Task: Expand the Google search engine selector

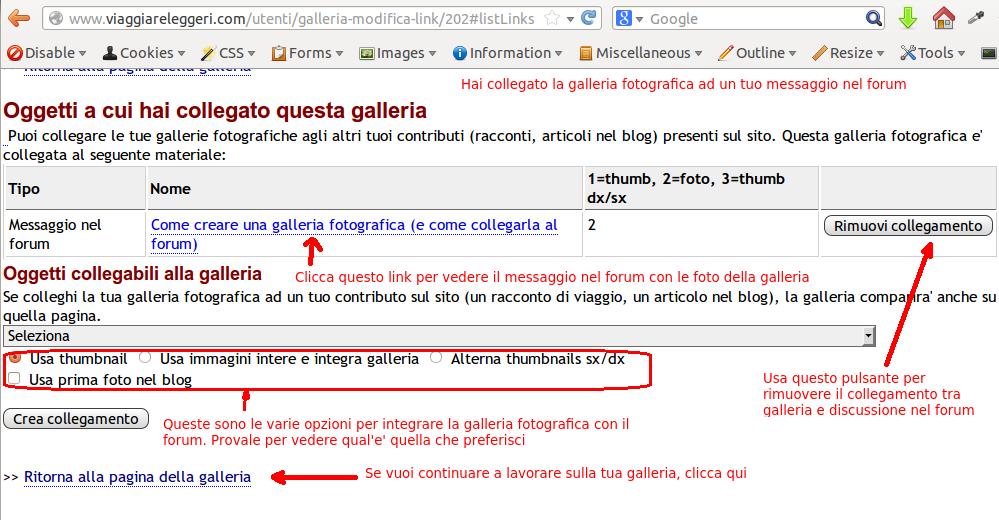Action: pyautogui.click(x=629, y=18)
